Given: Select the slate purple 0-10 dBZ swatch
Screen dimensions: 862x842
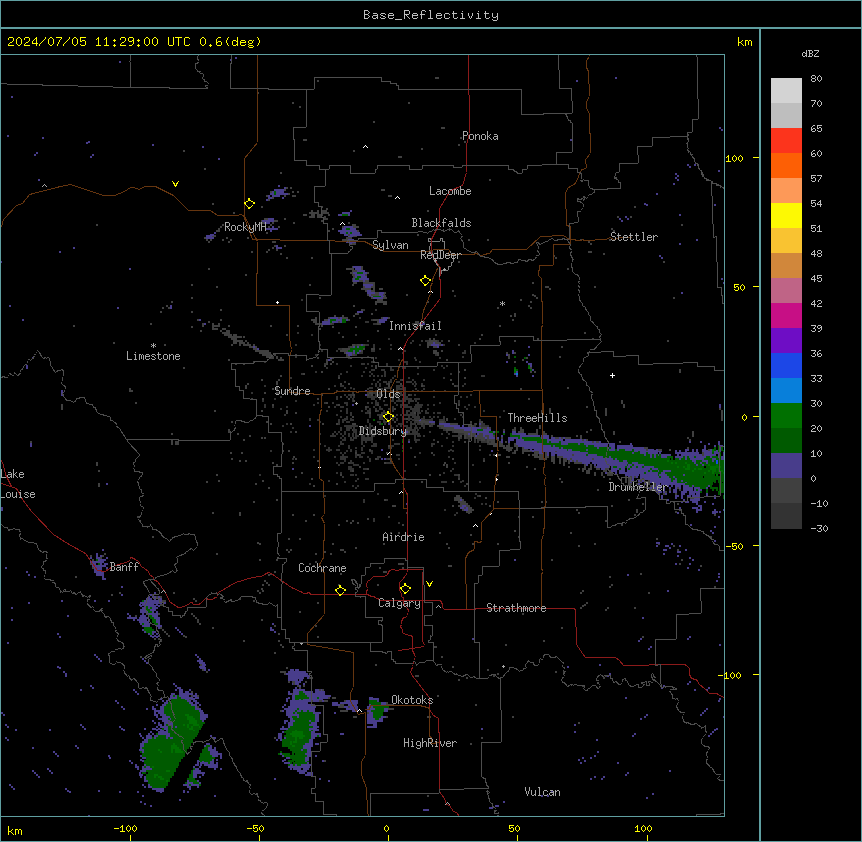Looking at the screenshot, I should tap(786, 466).
